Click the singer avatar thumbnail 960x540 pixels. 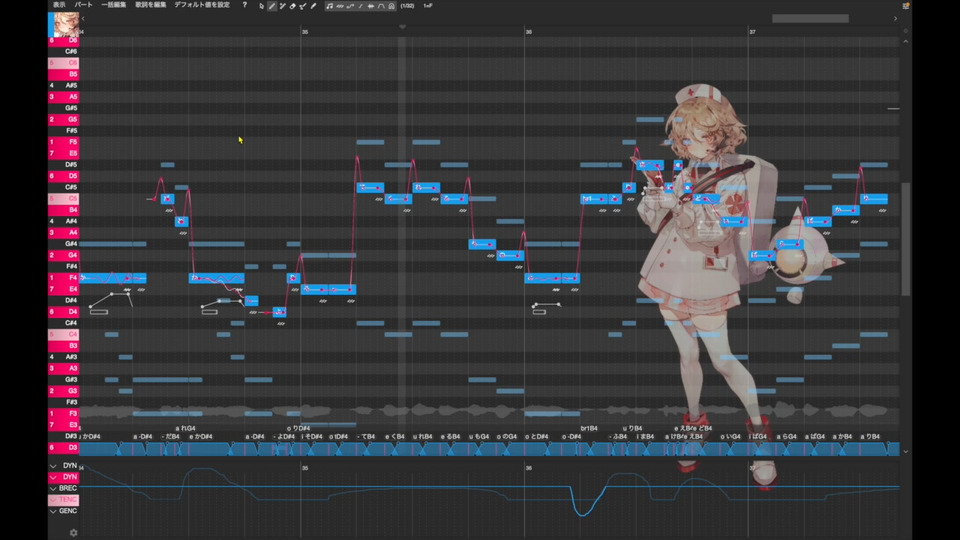point(66,24)
